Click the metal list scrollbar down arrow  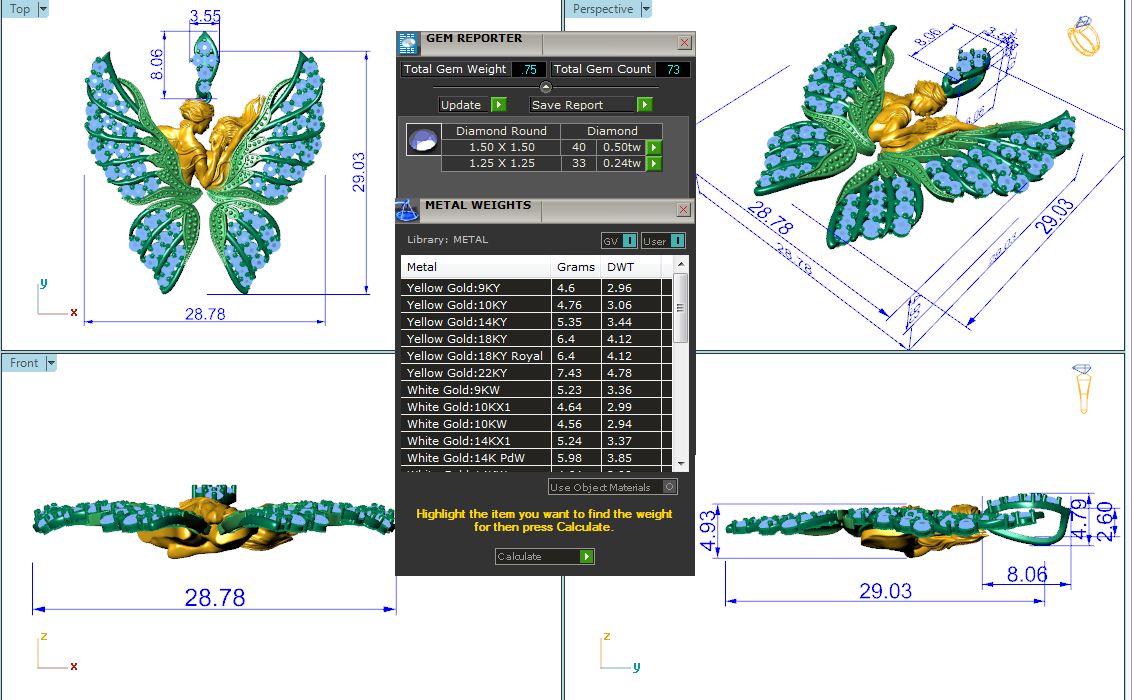pyautogui.click(x=681, y=463)
